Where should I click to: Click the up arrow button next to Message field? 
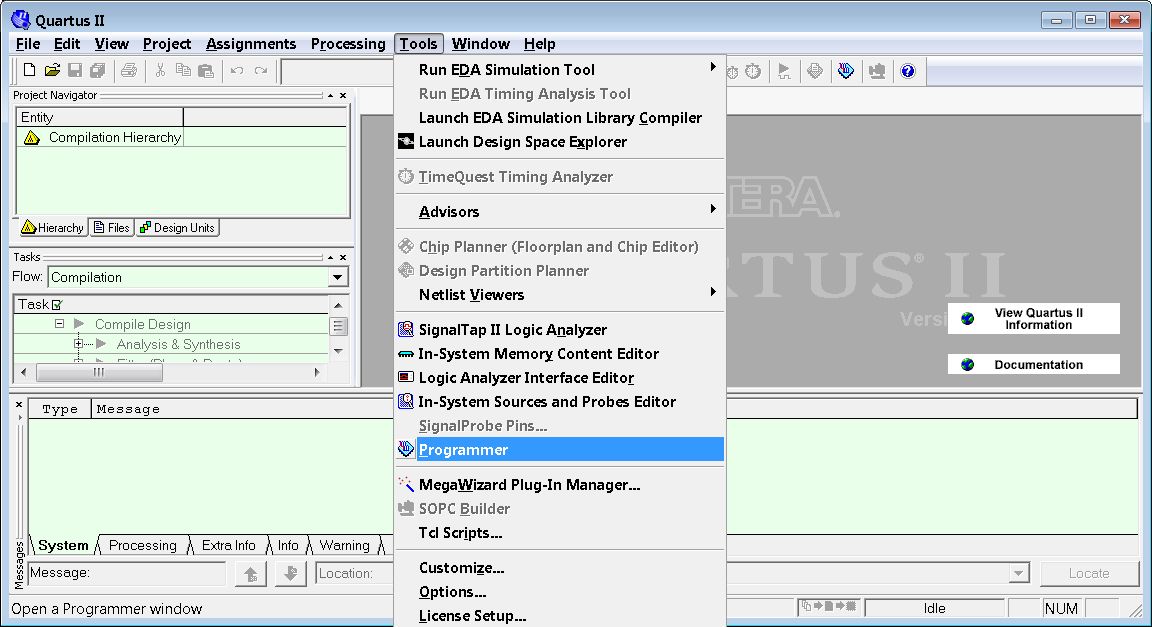click(x=251, y=573)
